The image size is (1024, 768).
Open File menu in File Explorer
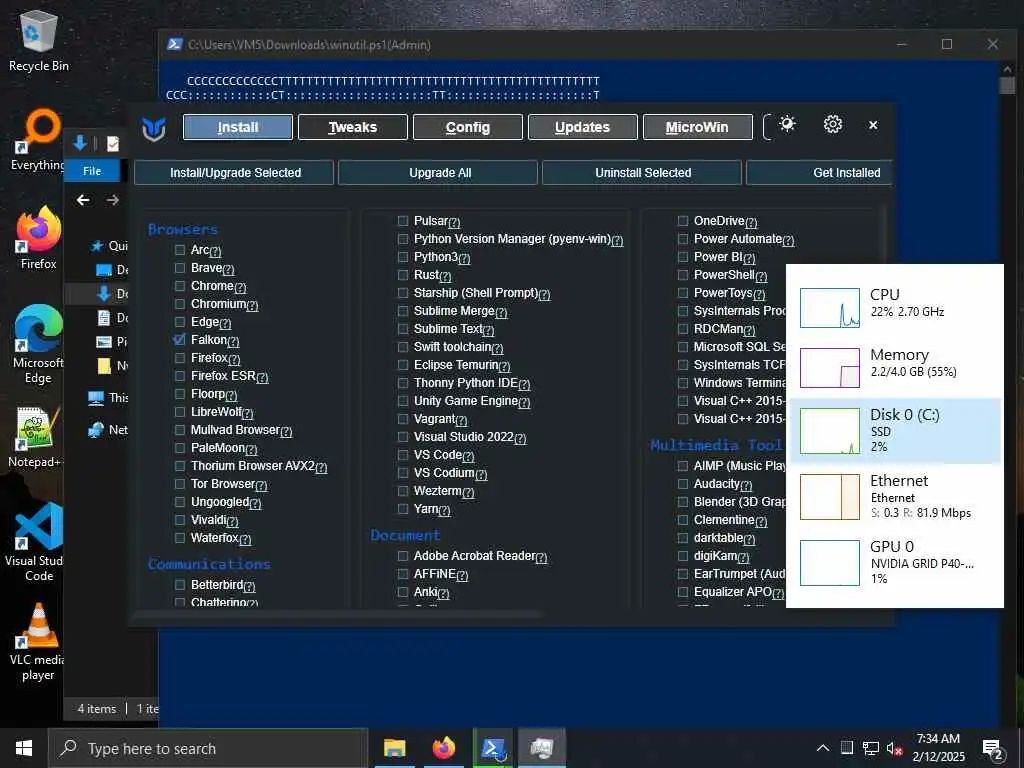coord(92,171)
